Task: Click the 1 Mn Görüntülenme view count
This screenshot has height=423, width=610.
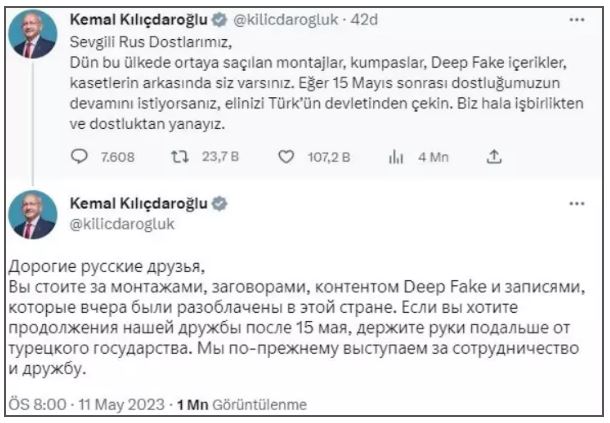Action: [242, 405]
